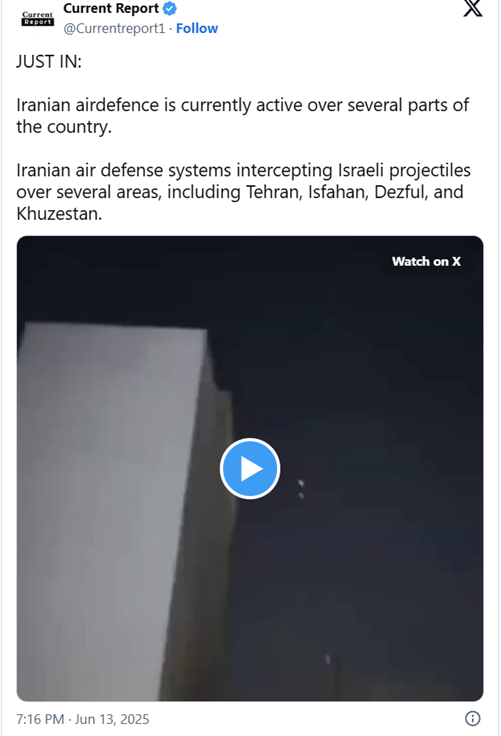
Task: Click the Watch on X button
Action: point(426,261)
